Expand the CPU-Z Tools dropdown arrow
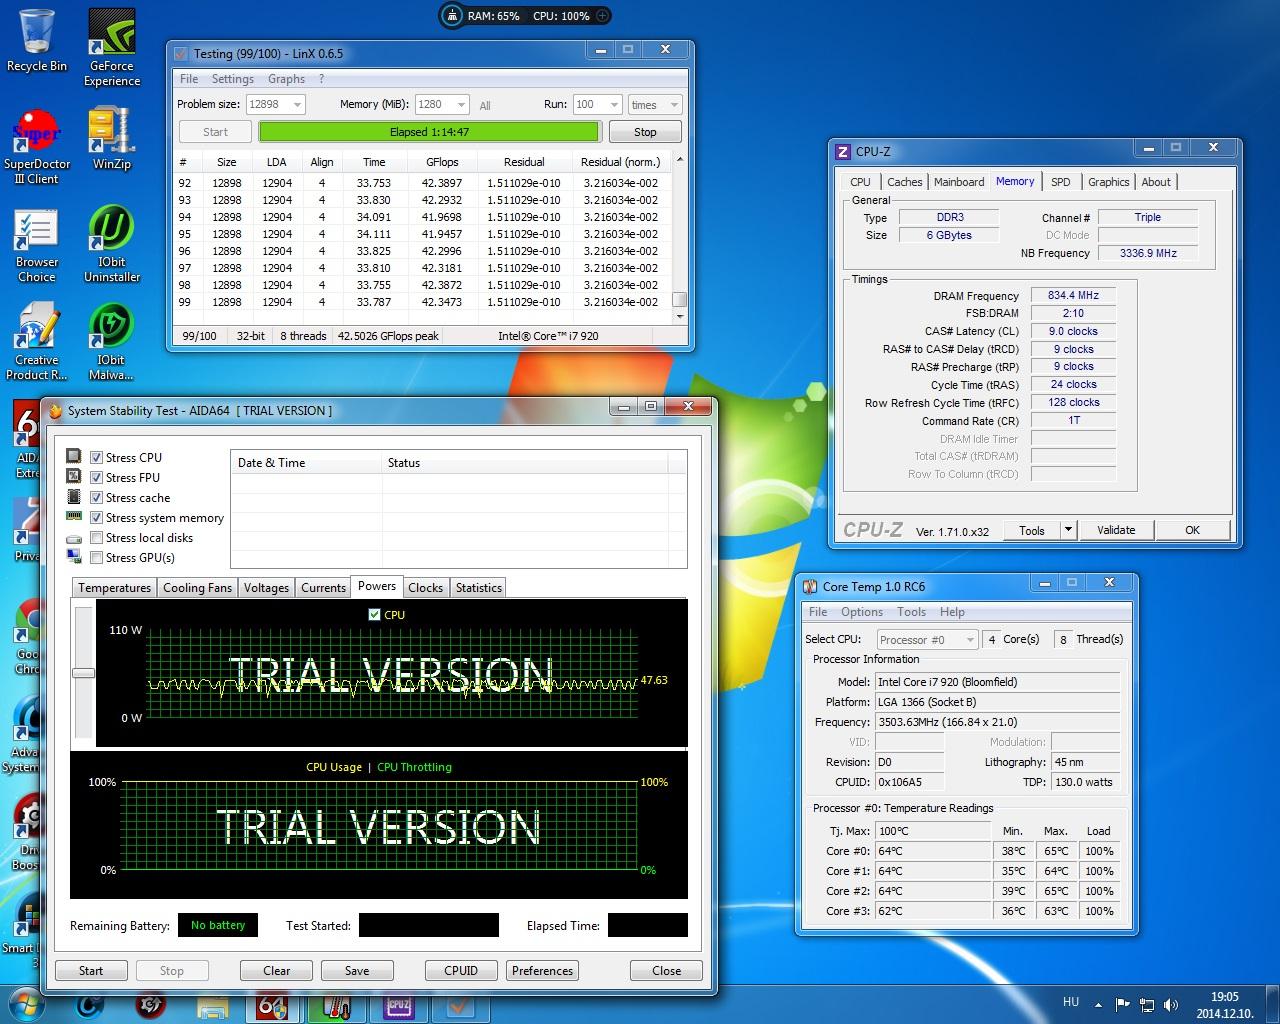The width and height of the screenshot is (1280, 1024). pyautogui.click(x=1068, y=530)
